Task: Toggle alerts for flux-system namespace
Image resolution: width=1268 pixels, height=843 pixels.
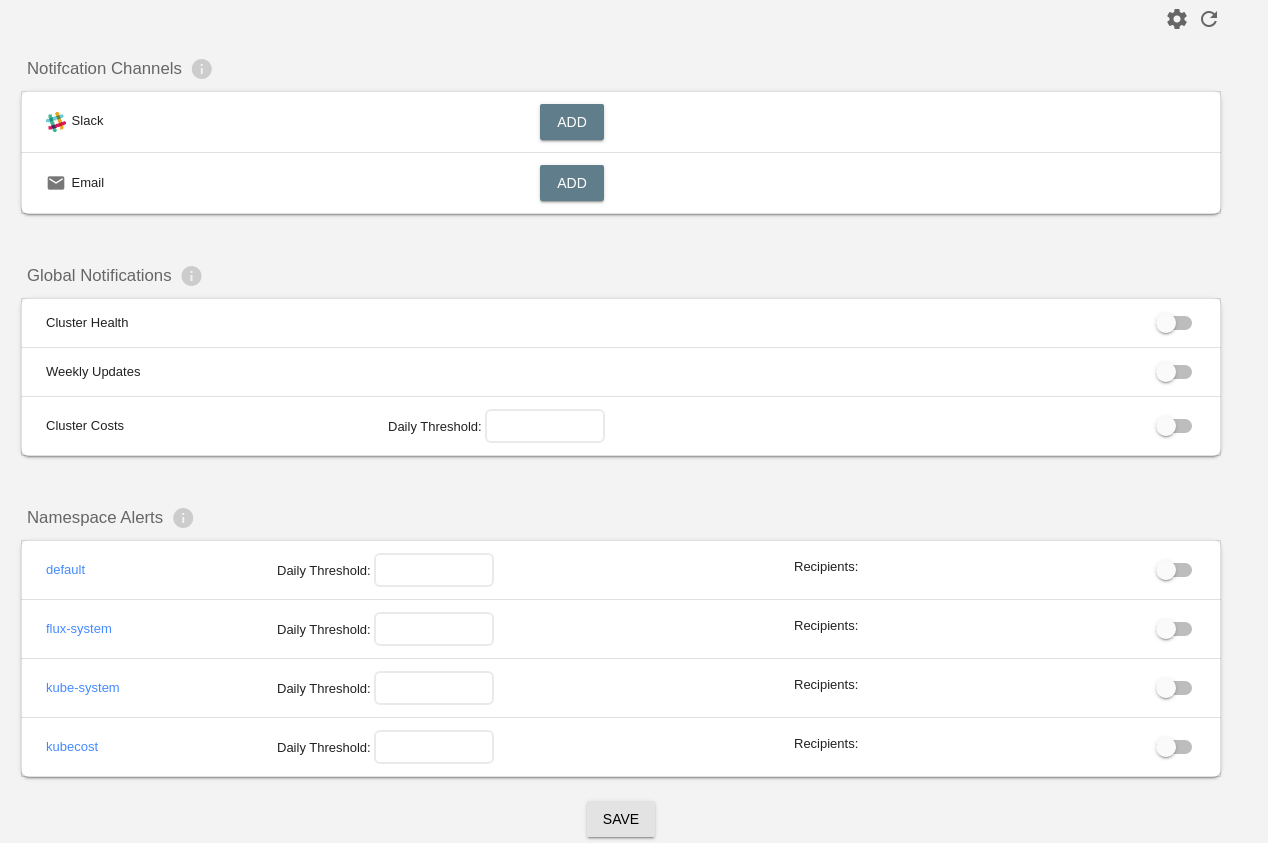Action: pyautogui.click(x=1174, y=629)
